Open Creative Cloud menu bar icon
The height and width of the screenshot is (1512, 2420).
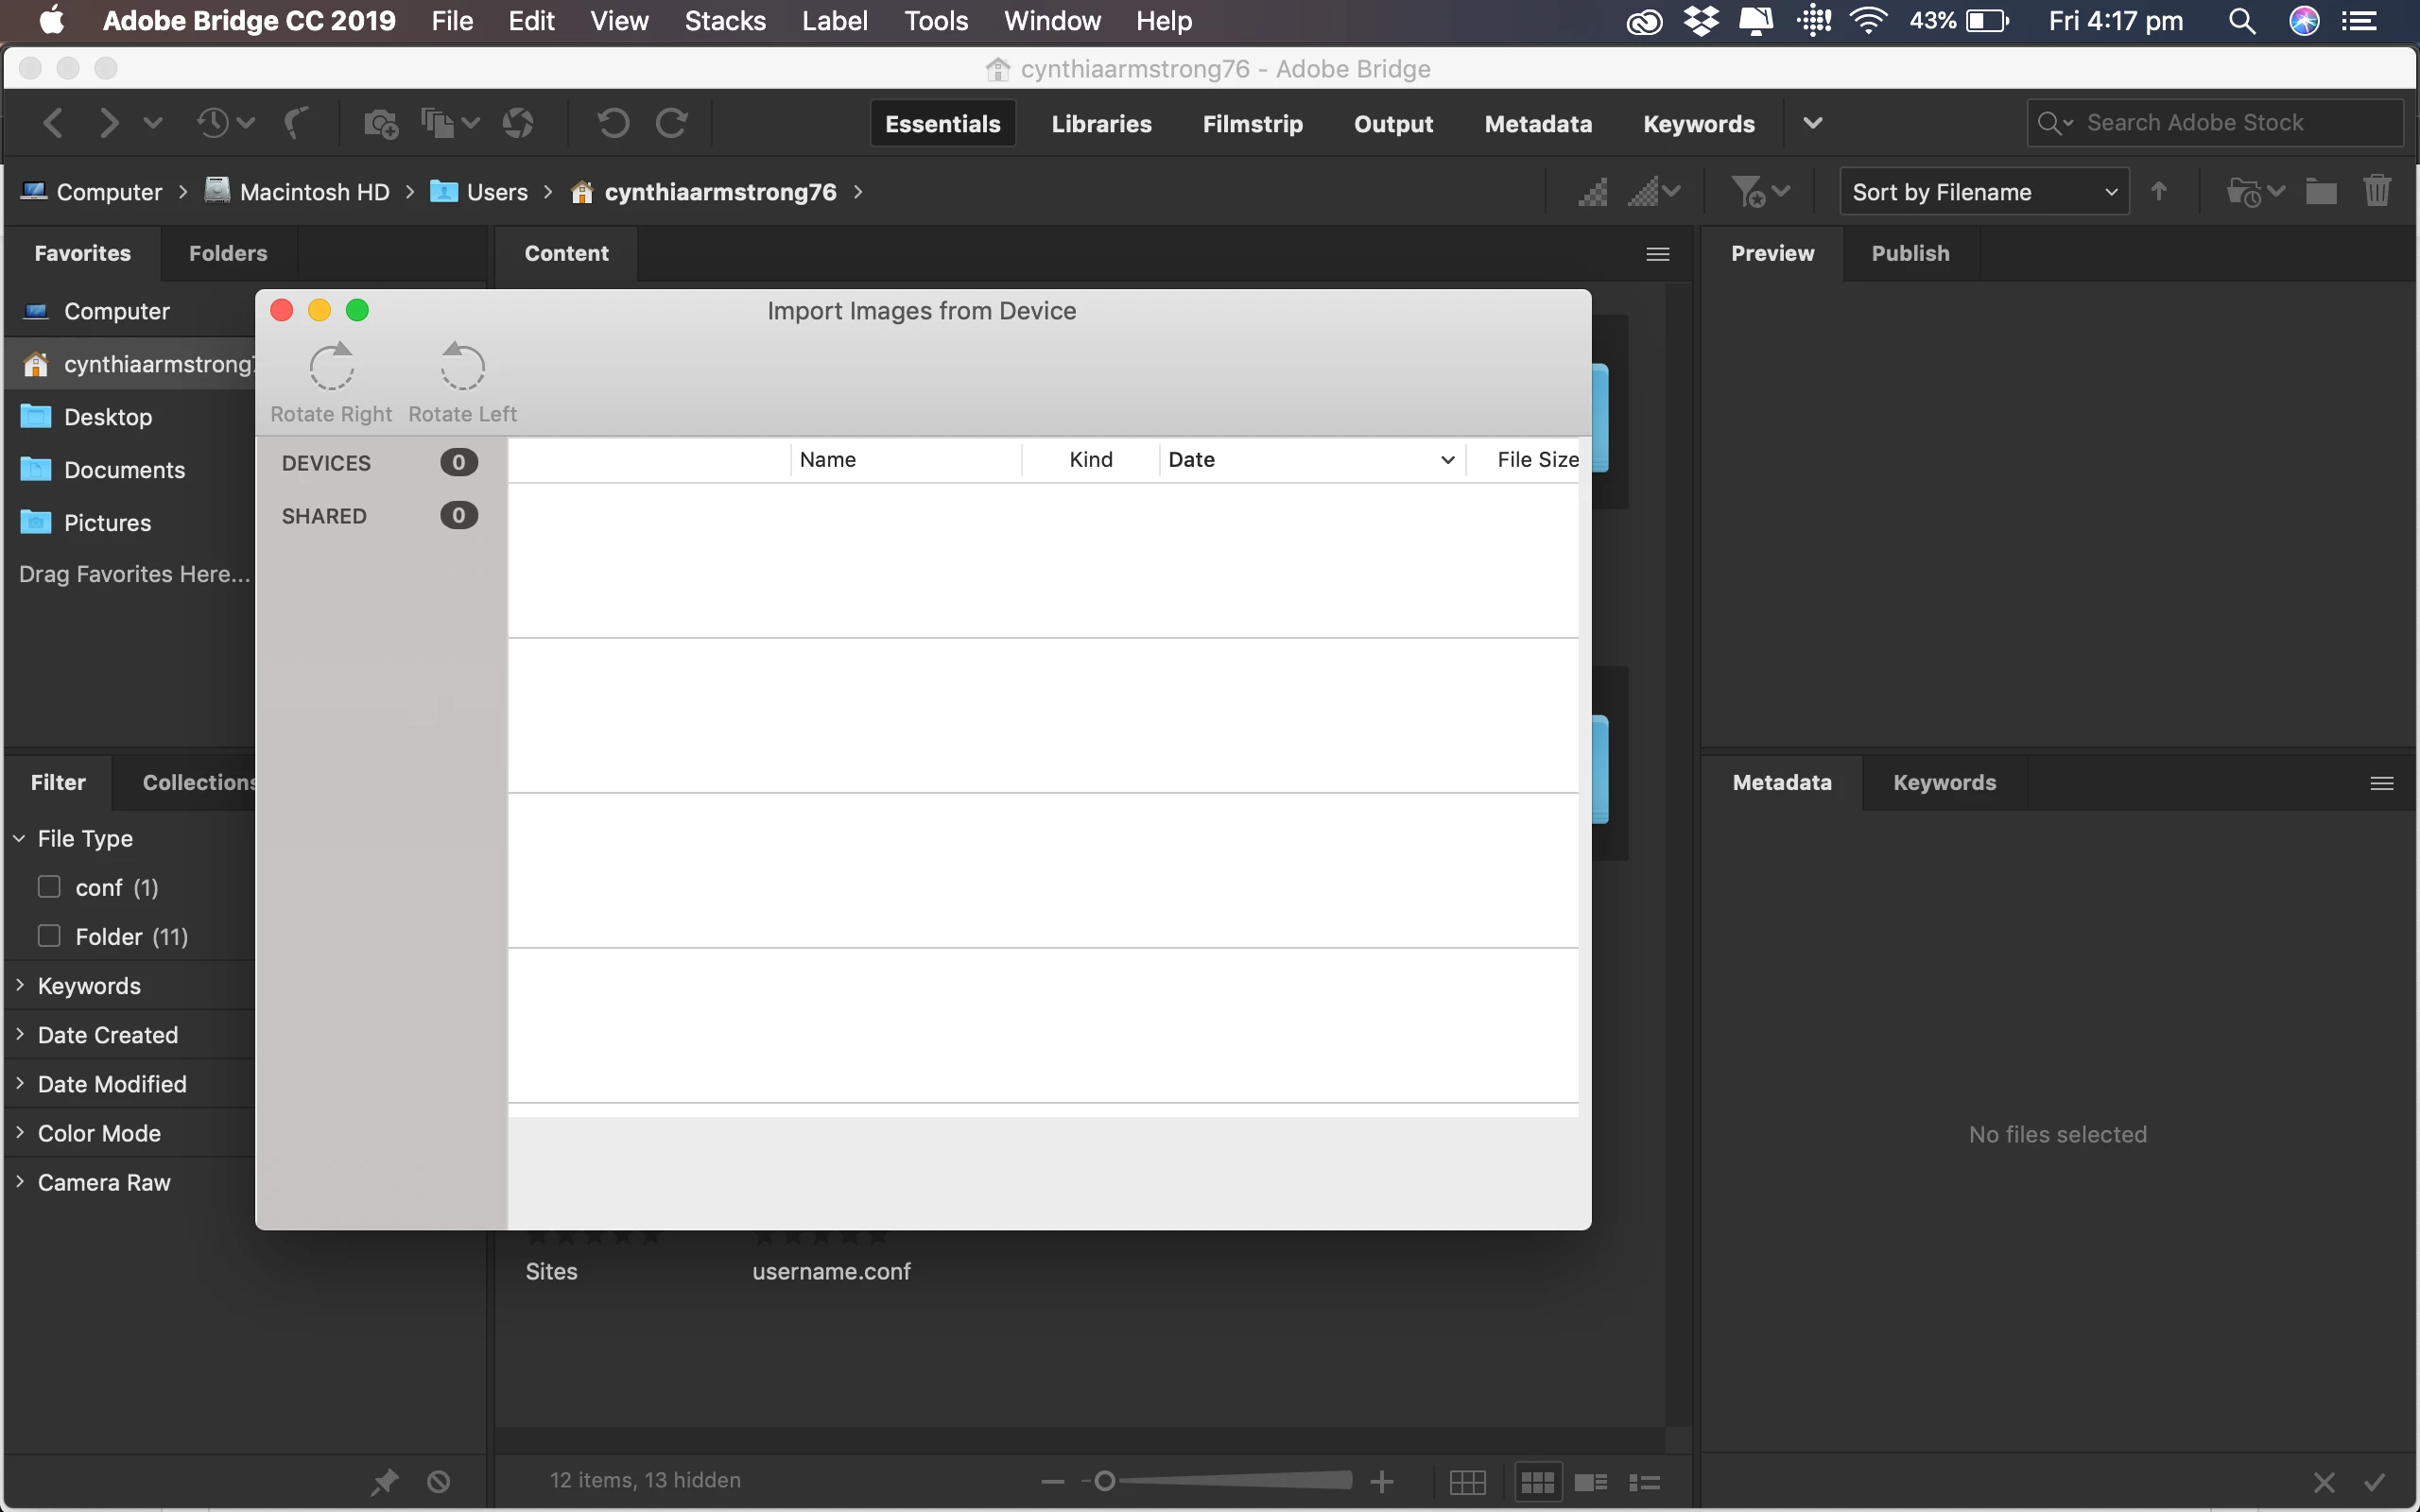coord(1644,21)
